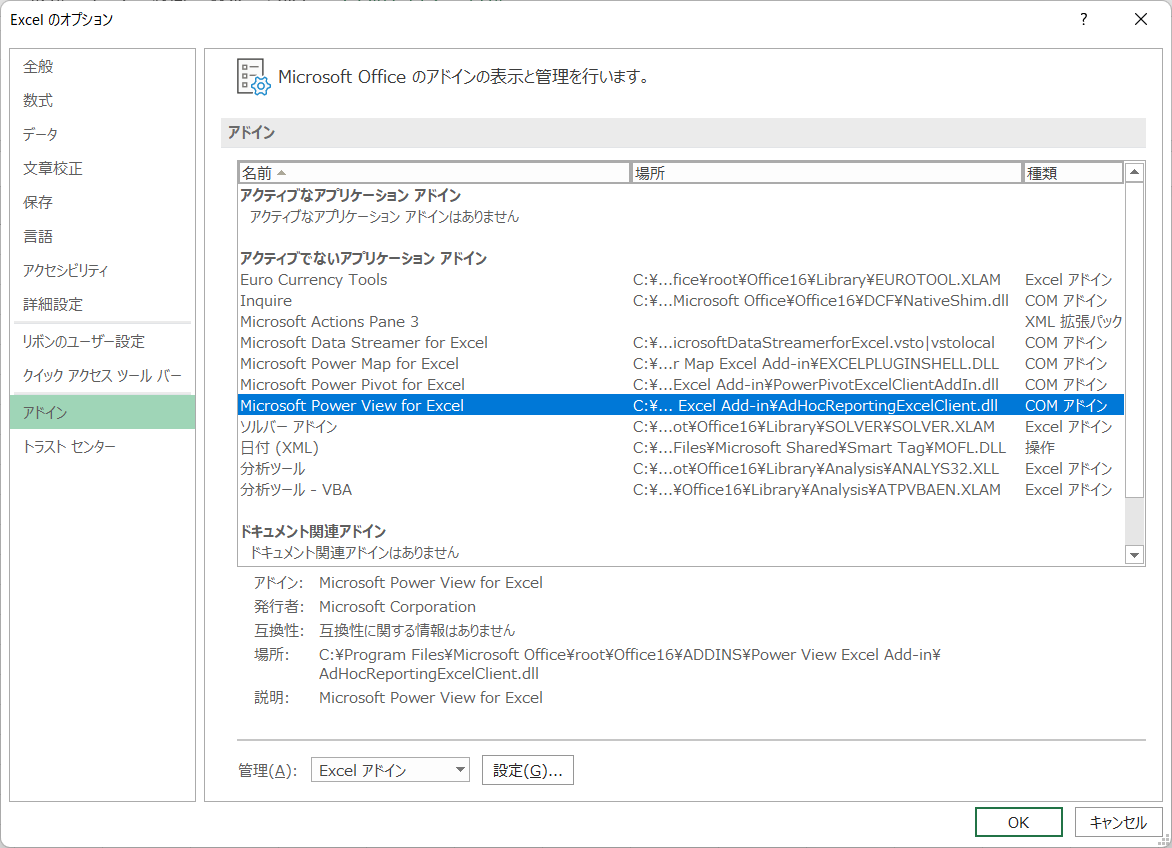Viewport: 1172px width, 848px height.
Task: Close the Excel options dialog
Action: pos(1141,19)
